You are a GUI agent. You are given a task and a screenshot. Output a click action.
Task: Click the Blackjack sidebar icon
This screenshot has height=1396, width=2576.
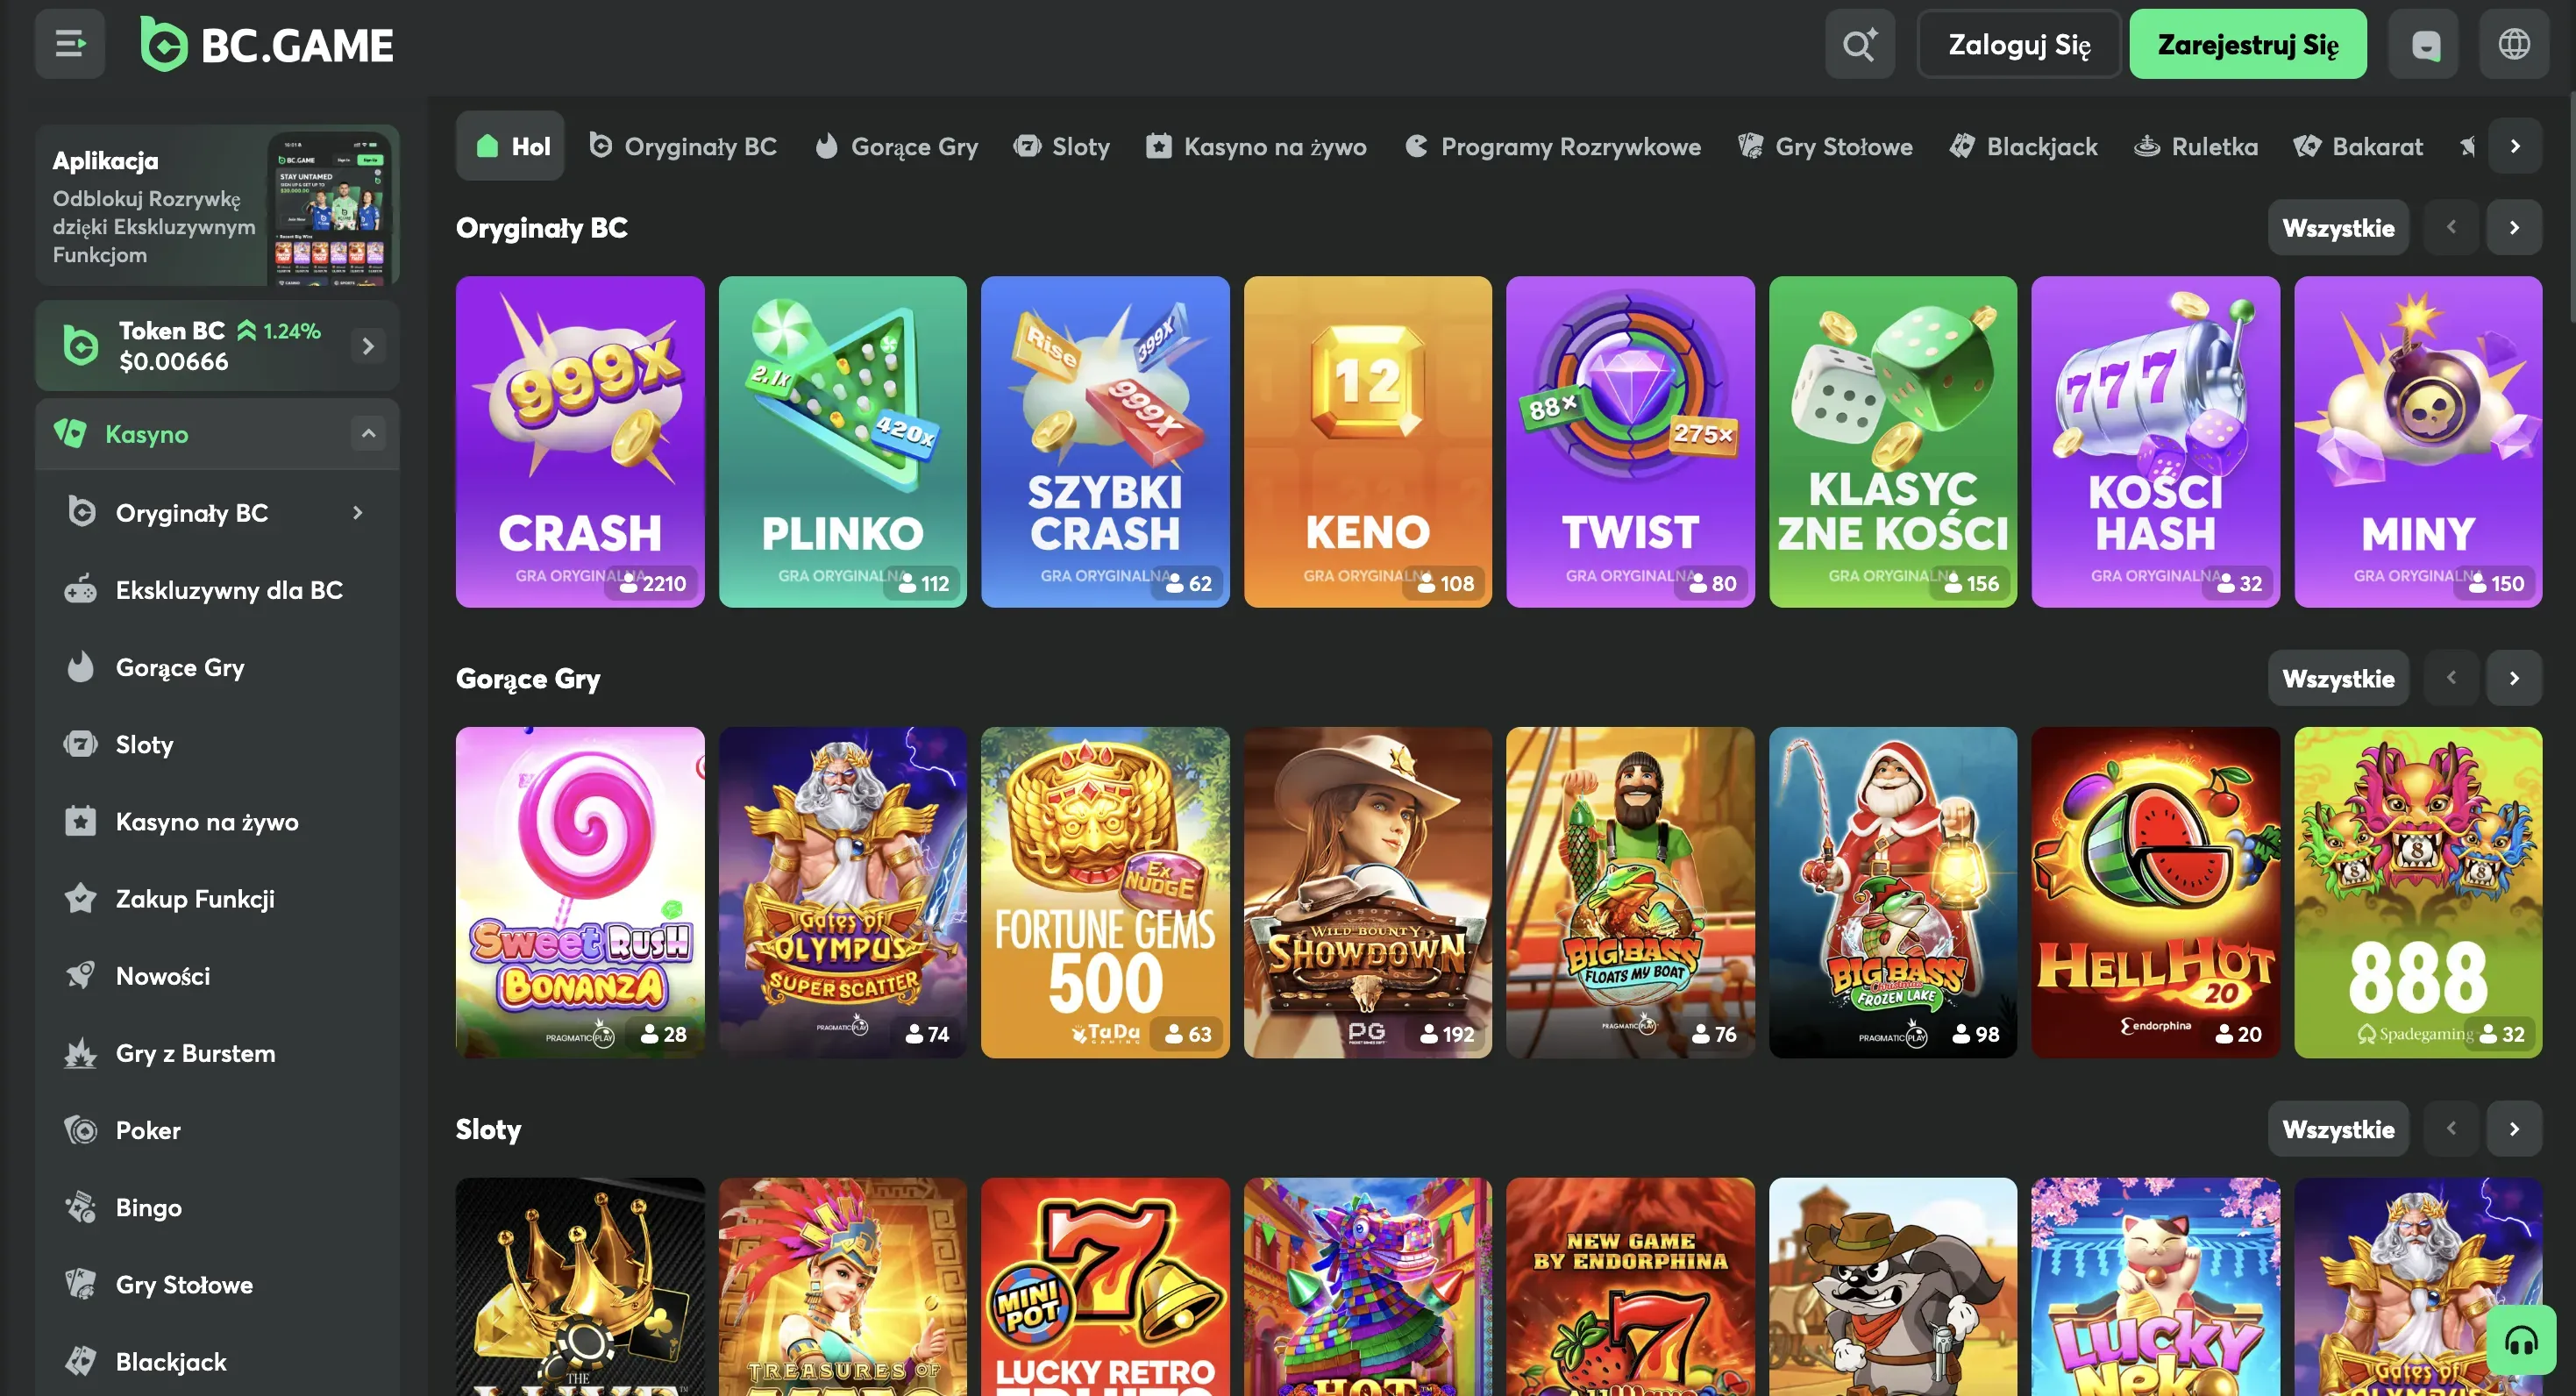pos(81,1360)
